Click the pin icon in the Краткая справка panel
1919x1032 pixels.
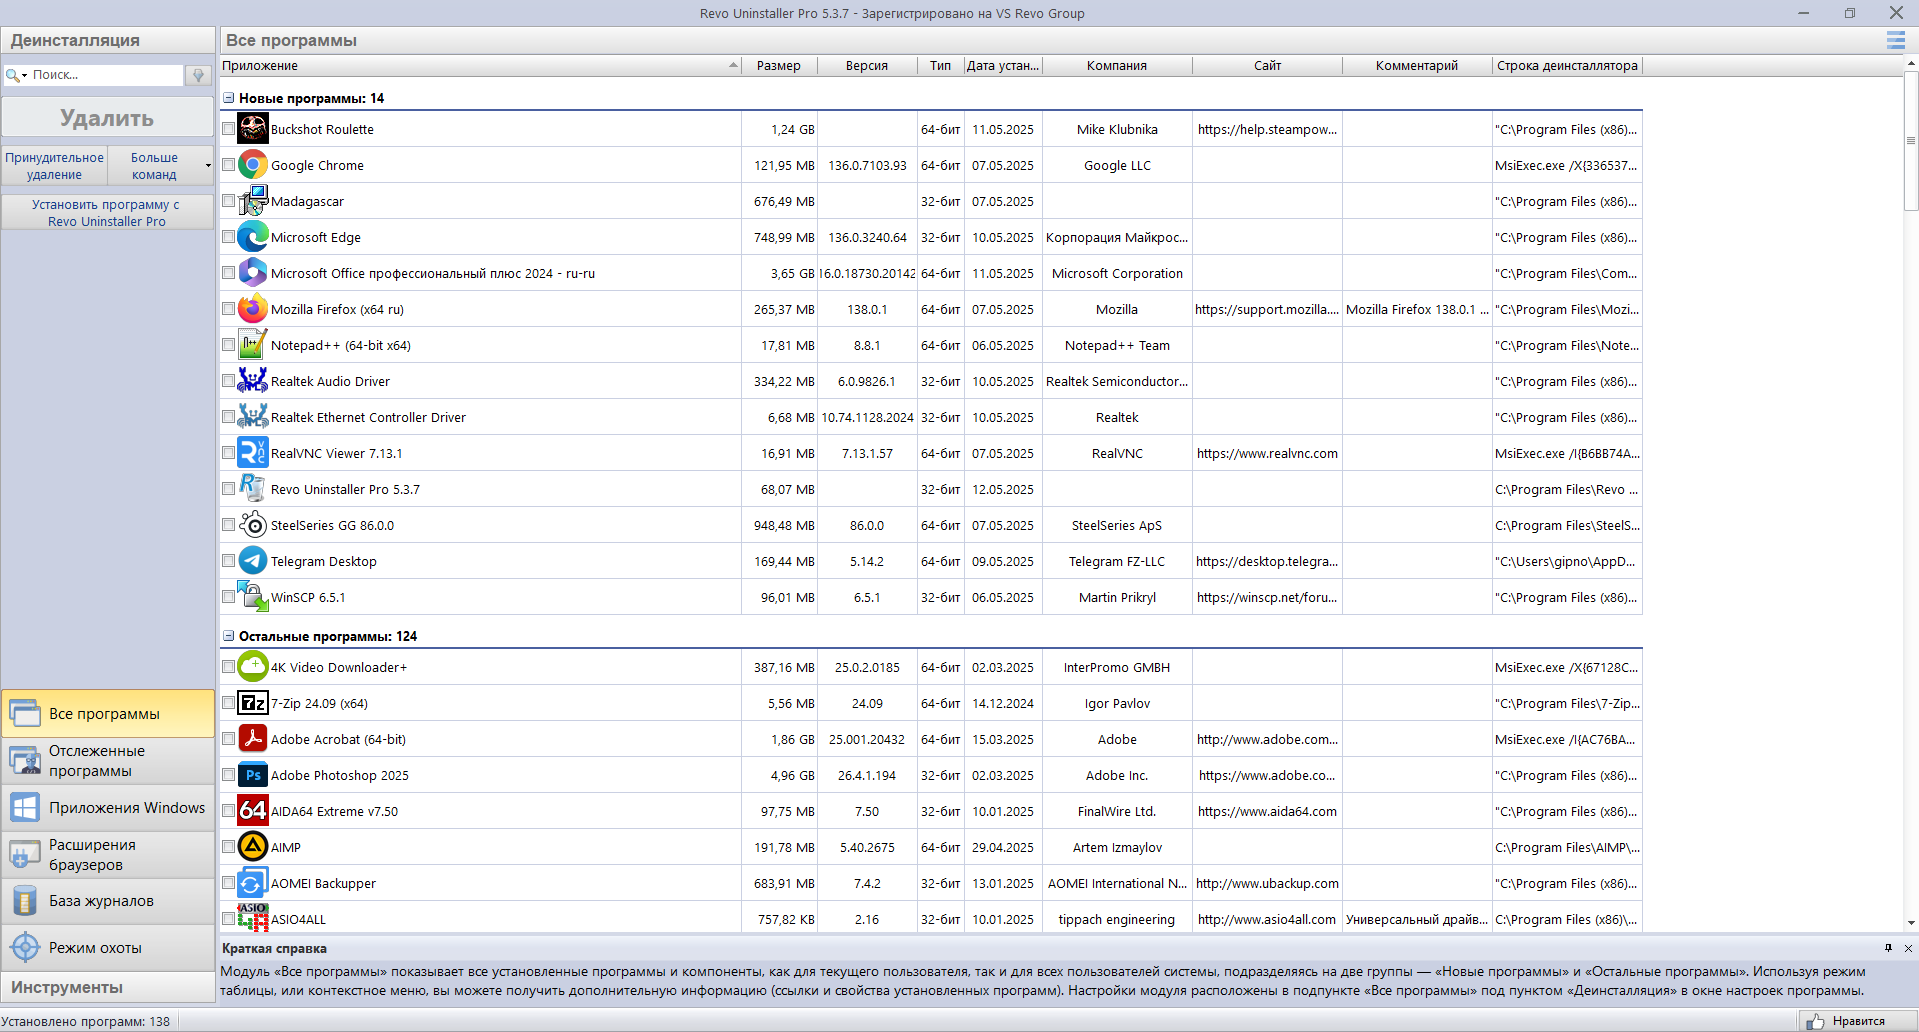(1888, 948)
